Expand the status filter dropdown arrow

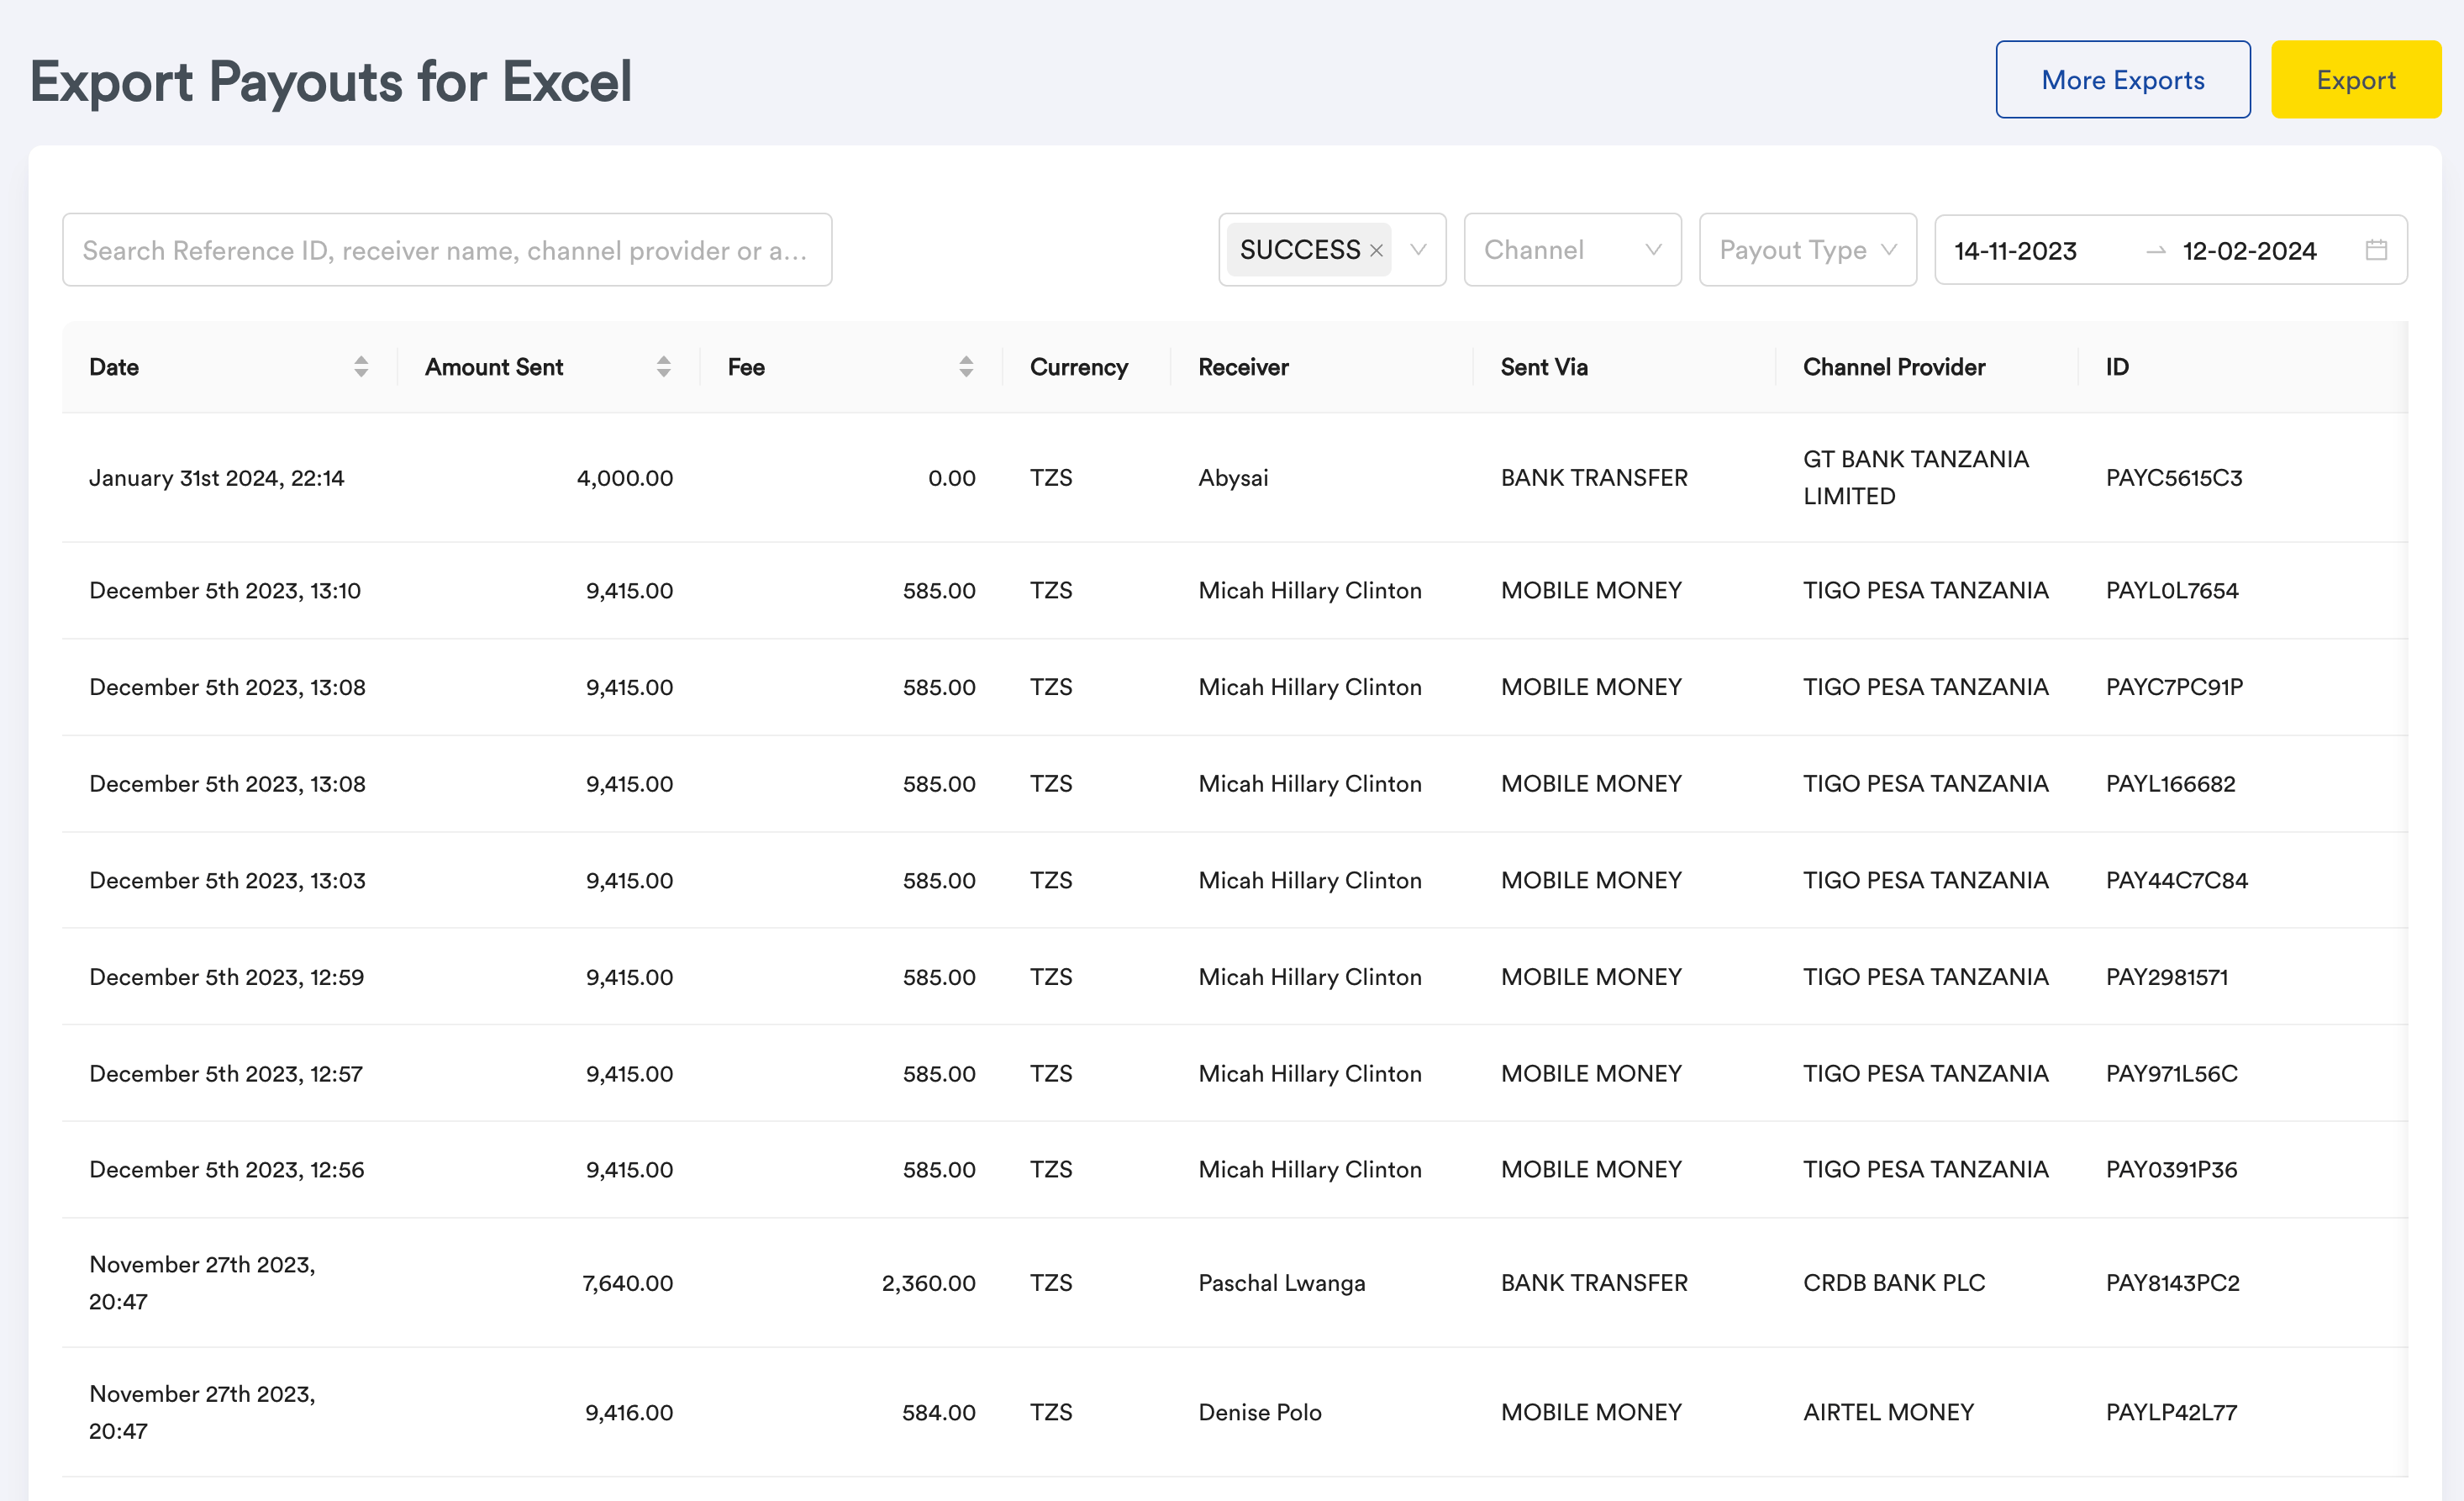click(x=1418, y=250)
